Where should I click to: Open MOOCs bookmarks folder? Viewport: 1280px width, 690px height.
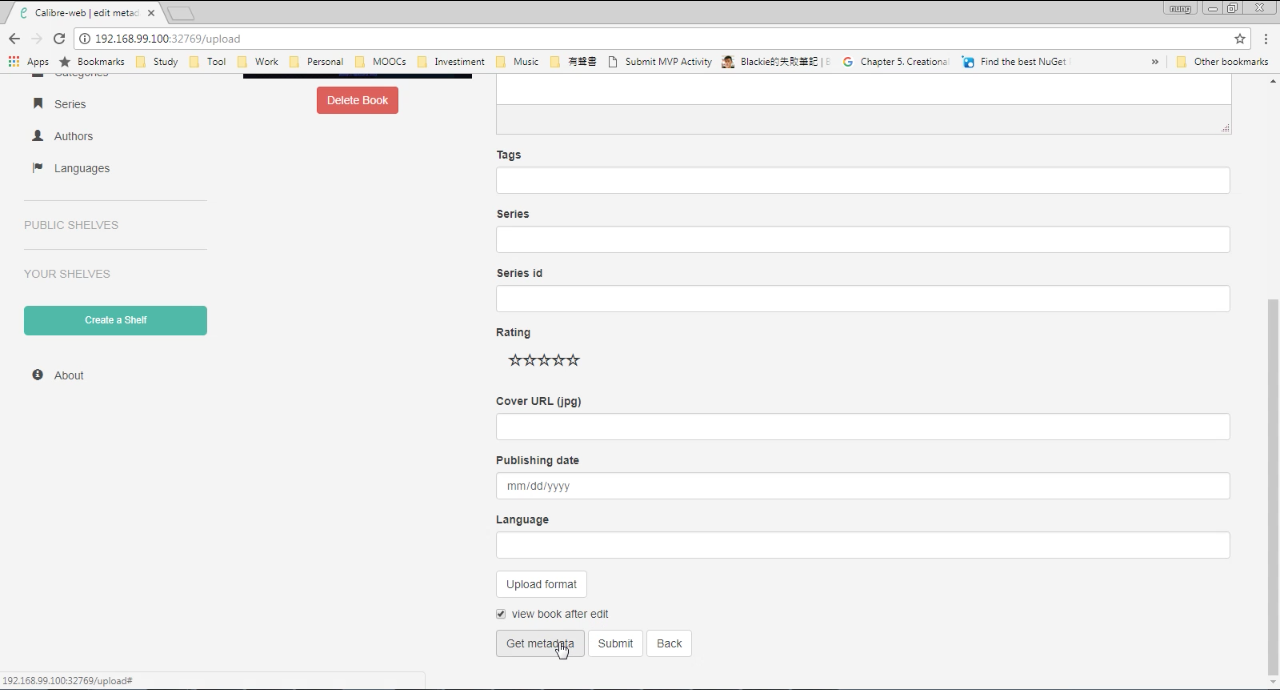[381, 61]
